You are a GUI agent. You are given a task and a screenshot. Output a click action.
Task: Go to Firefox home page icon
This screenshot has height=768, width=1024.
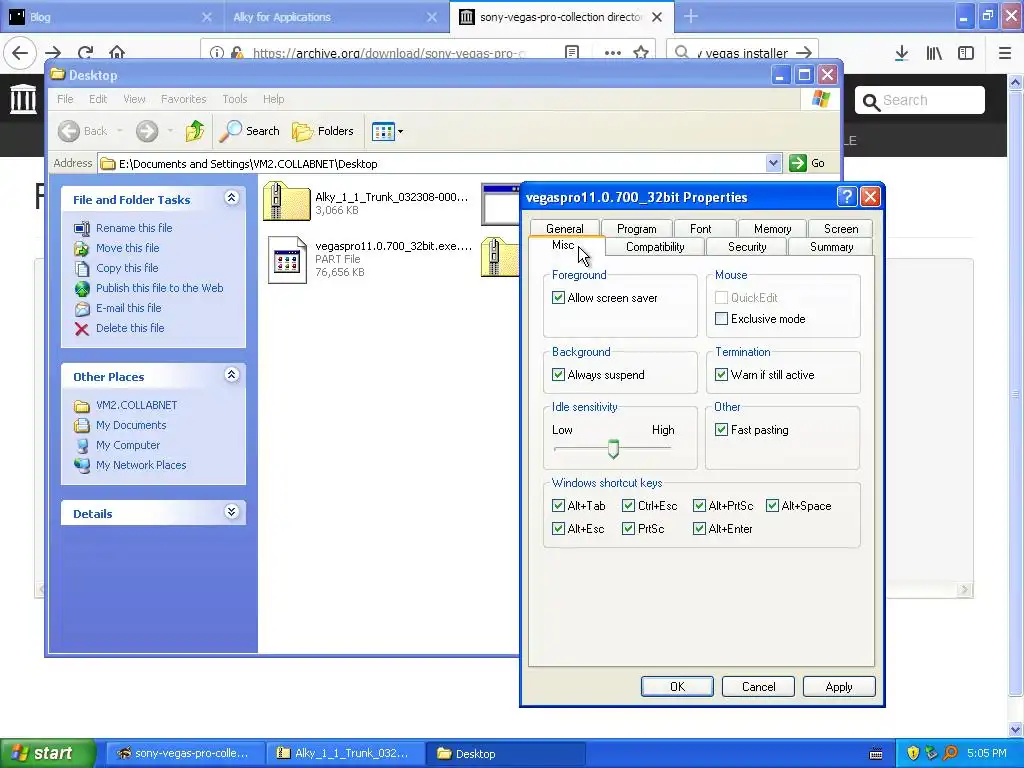pyautogui.click(x=117, y=52)
